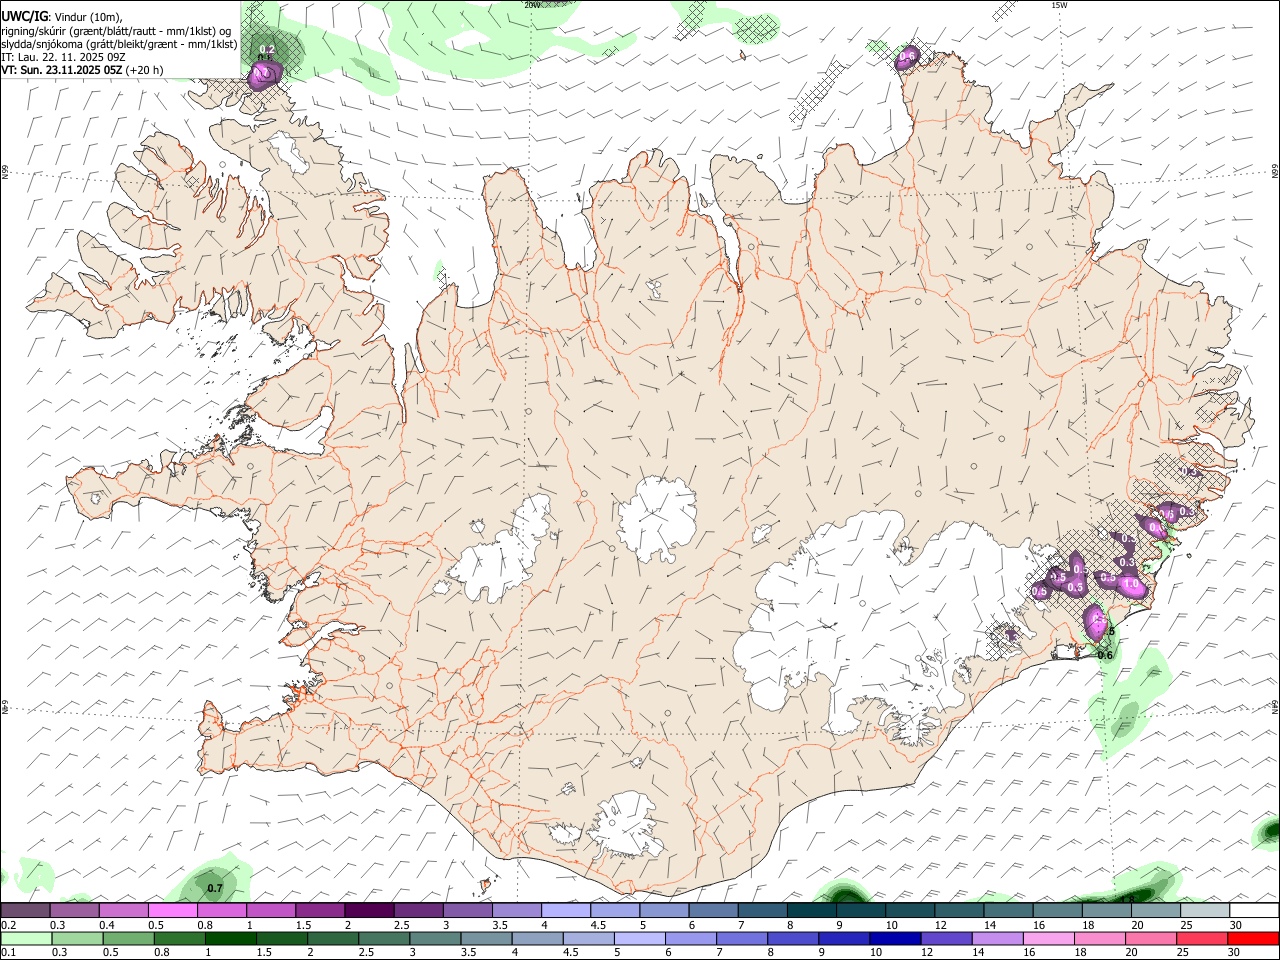1280x960 pixels.
Task: Pick the bottom legend swatch between 1 and 1.5
Action: tap(231, 938)
